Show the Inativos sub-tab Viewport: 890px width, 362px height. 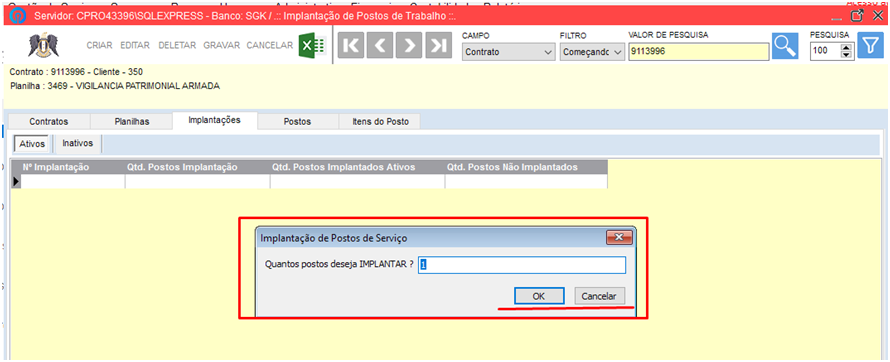[78, 144]
